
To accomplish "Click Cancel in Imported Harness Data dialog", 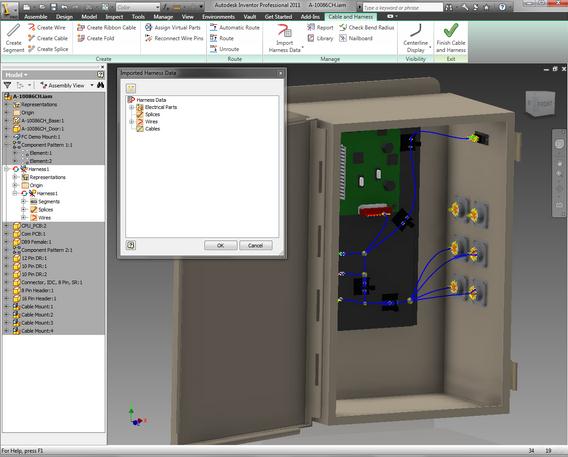I will click(x=256, y=246).
